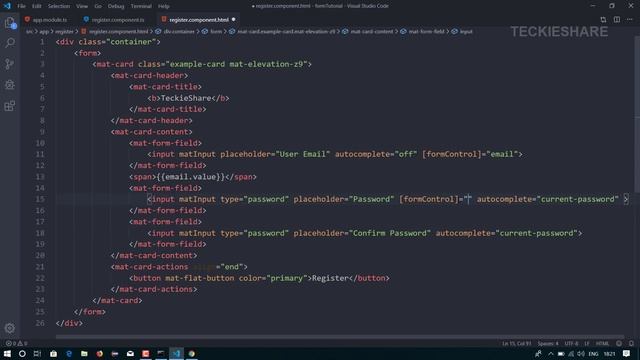Click the HTML language mode selector
Viewport: 640px width, 360px height.
pyautogui.click(x=602, y=344)
